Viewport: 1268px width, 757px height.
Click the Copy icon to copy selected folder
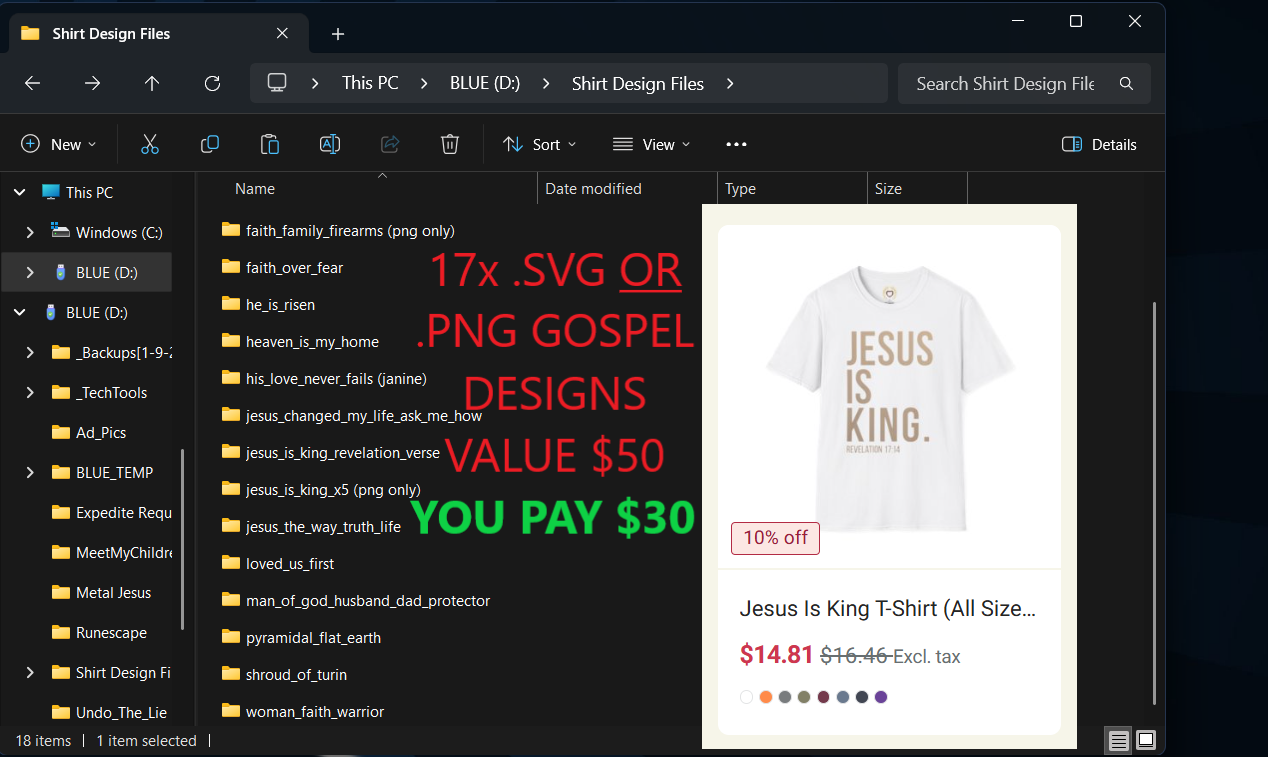click(x=210, y=144)
